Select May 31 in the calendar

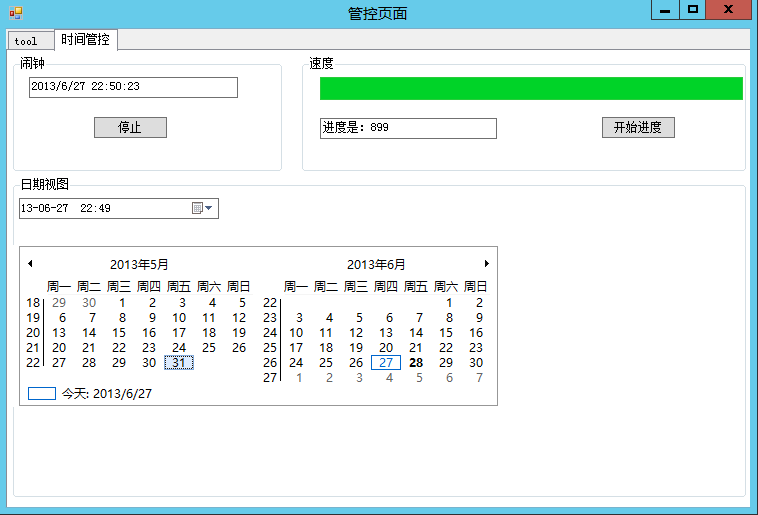tap(179, 363)
